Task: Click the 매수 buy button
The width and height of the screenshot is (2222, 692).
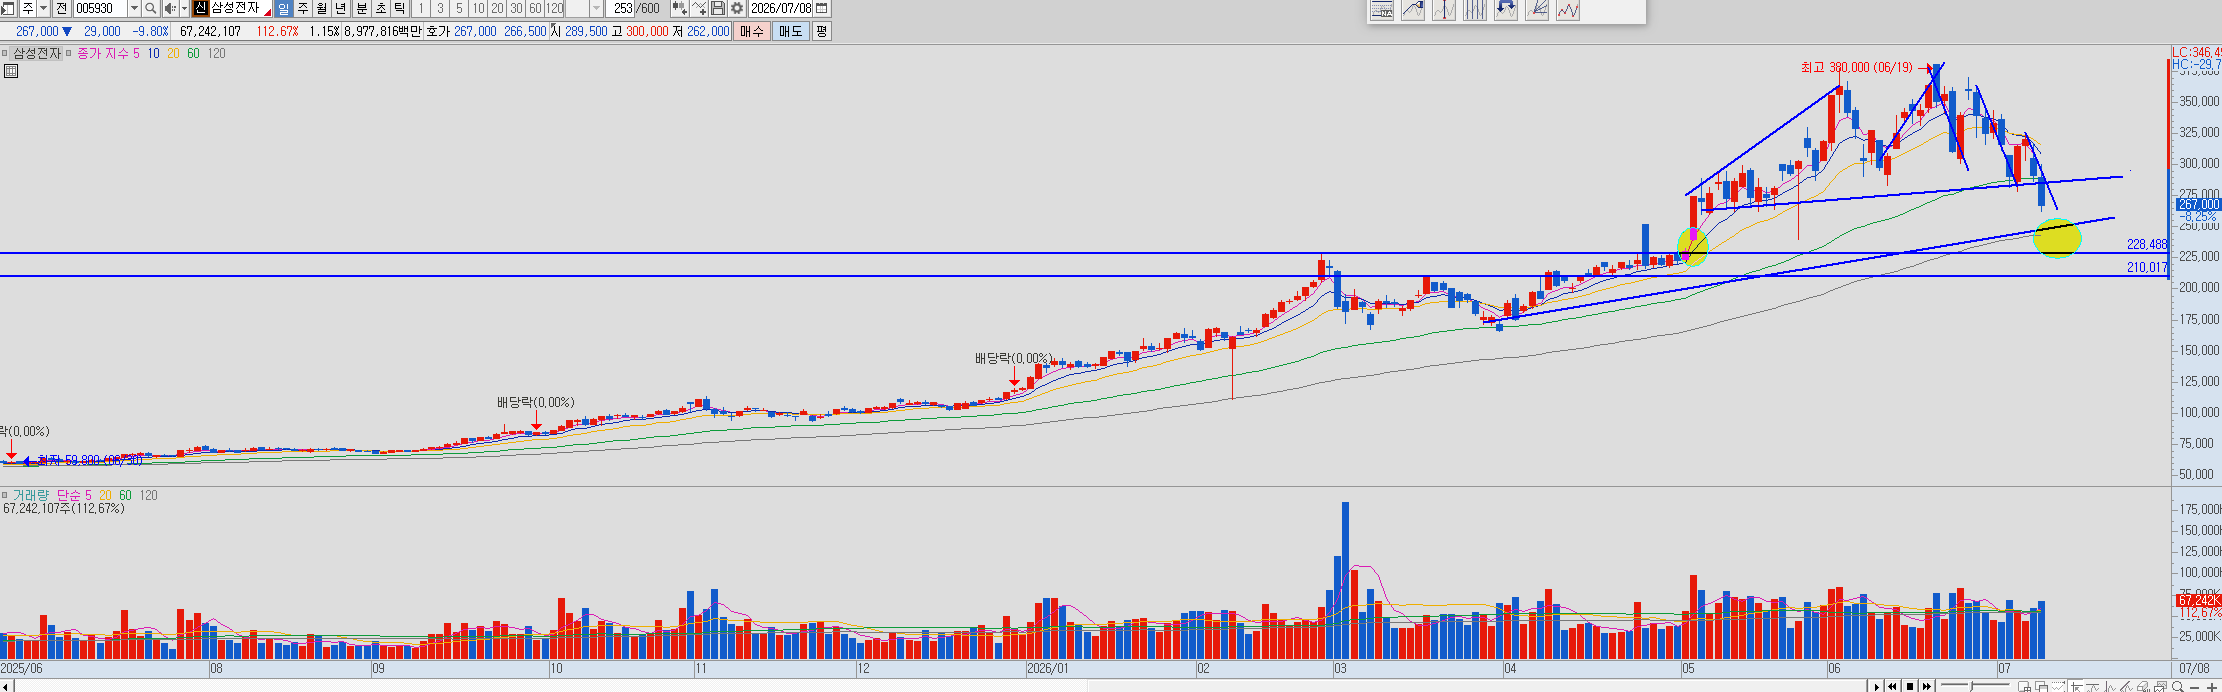Action: [x=751, y=31]
